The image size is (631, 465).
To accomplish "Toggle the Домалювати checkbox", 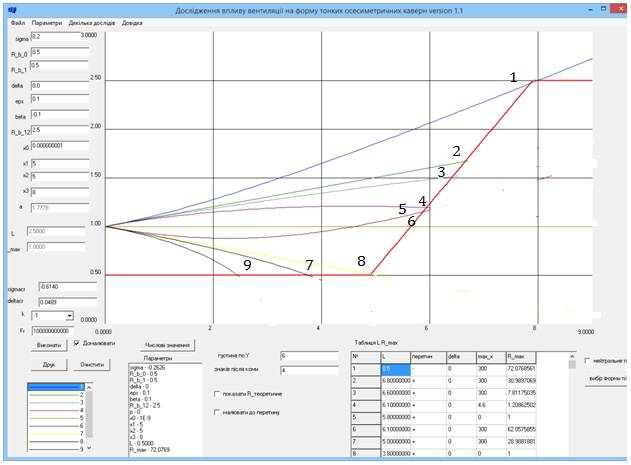I will [x=78, y=343].
